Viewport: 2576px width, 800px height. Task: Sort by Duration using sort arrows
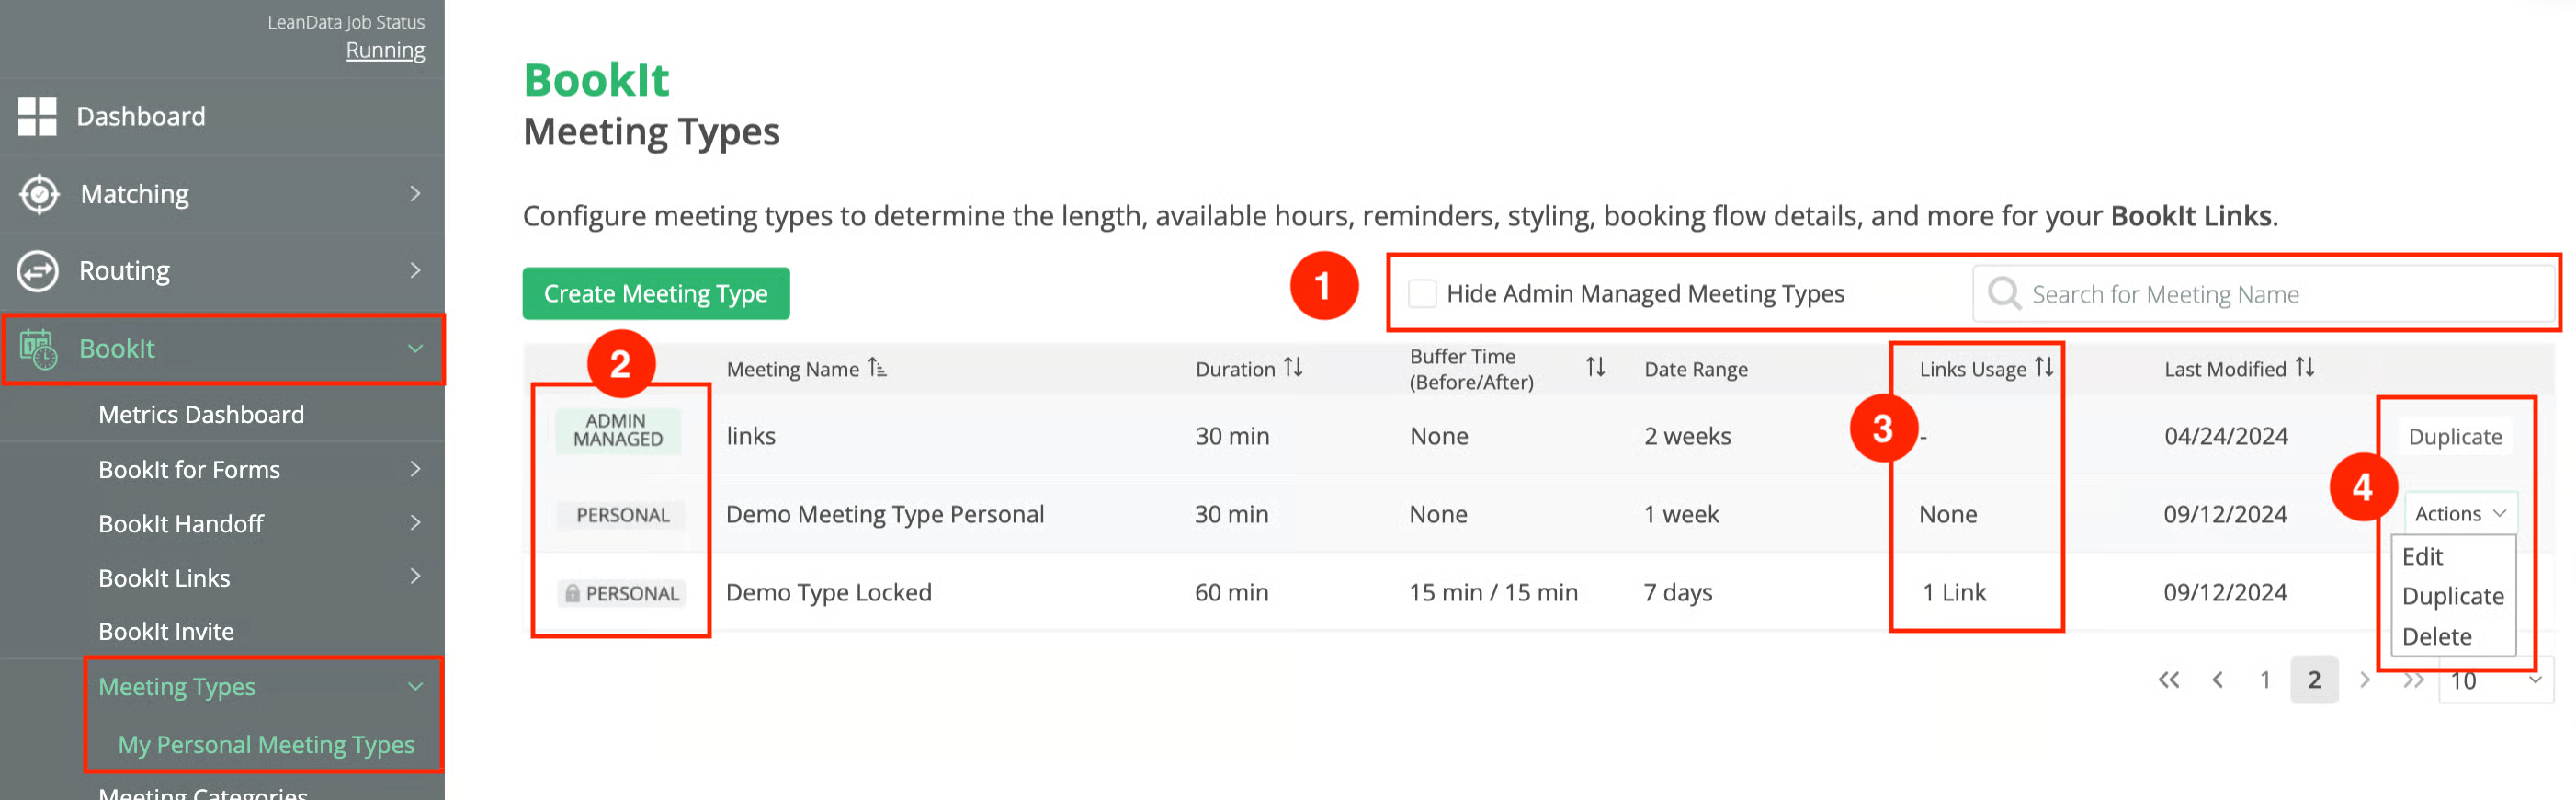[x=1293, y=368]
